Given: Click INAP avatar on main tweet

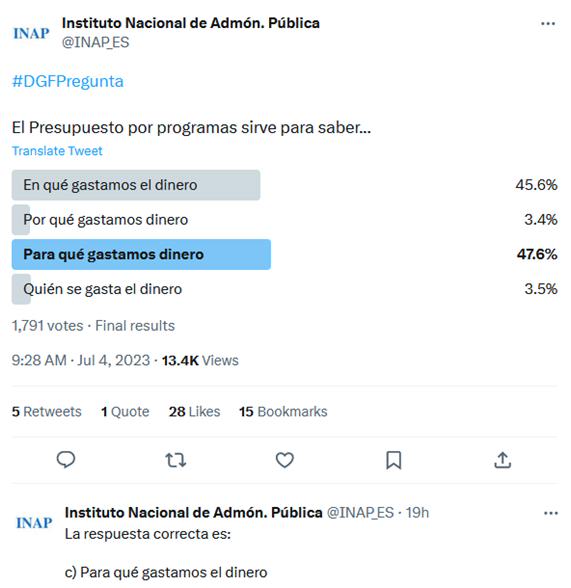Looking at the screenshot, I should 31,33.
